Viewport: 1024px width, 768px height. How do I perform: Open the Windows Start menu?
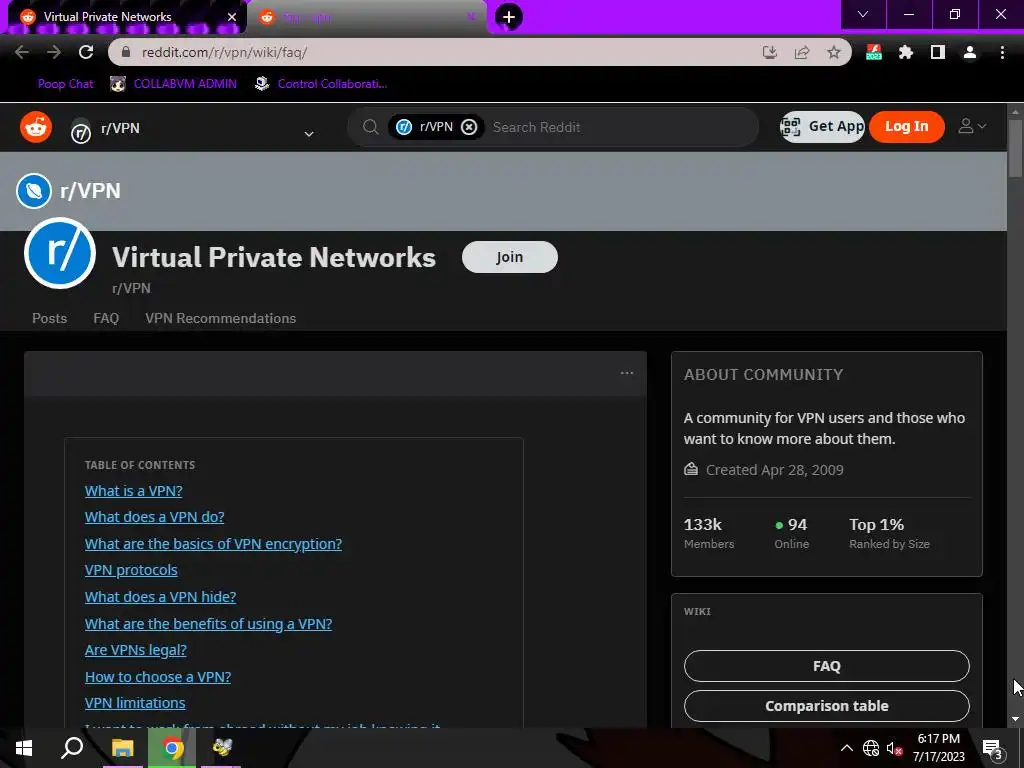click(24, 748)
